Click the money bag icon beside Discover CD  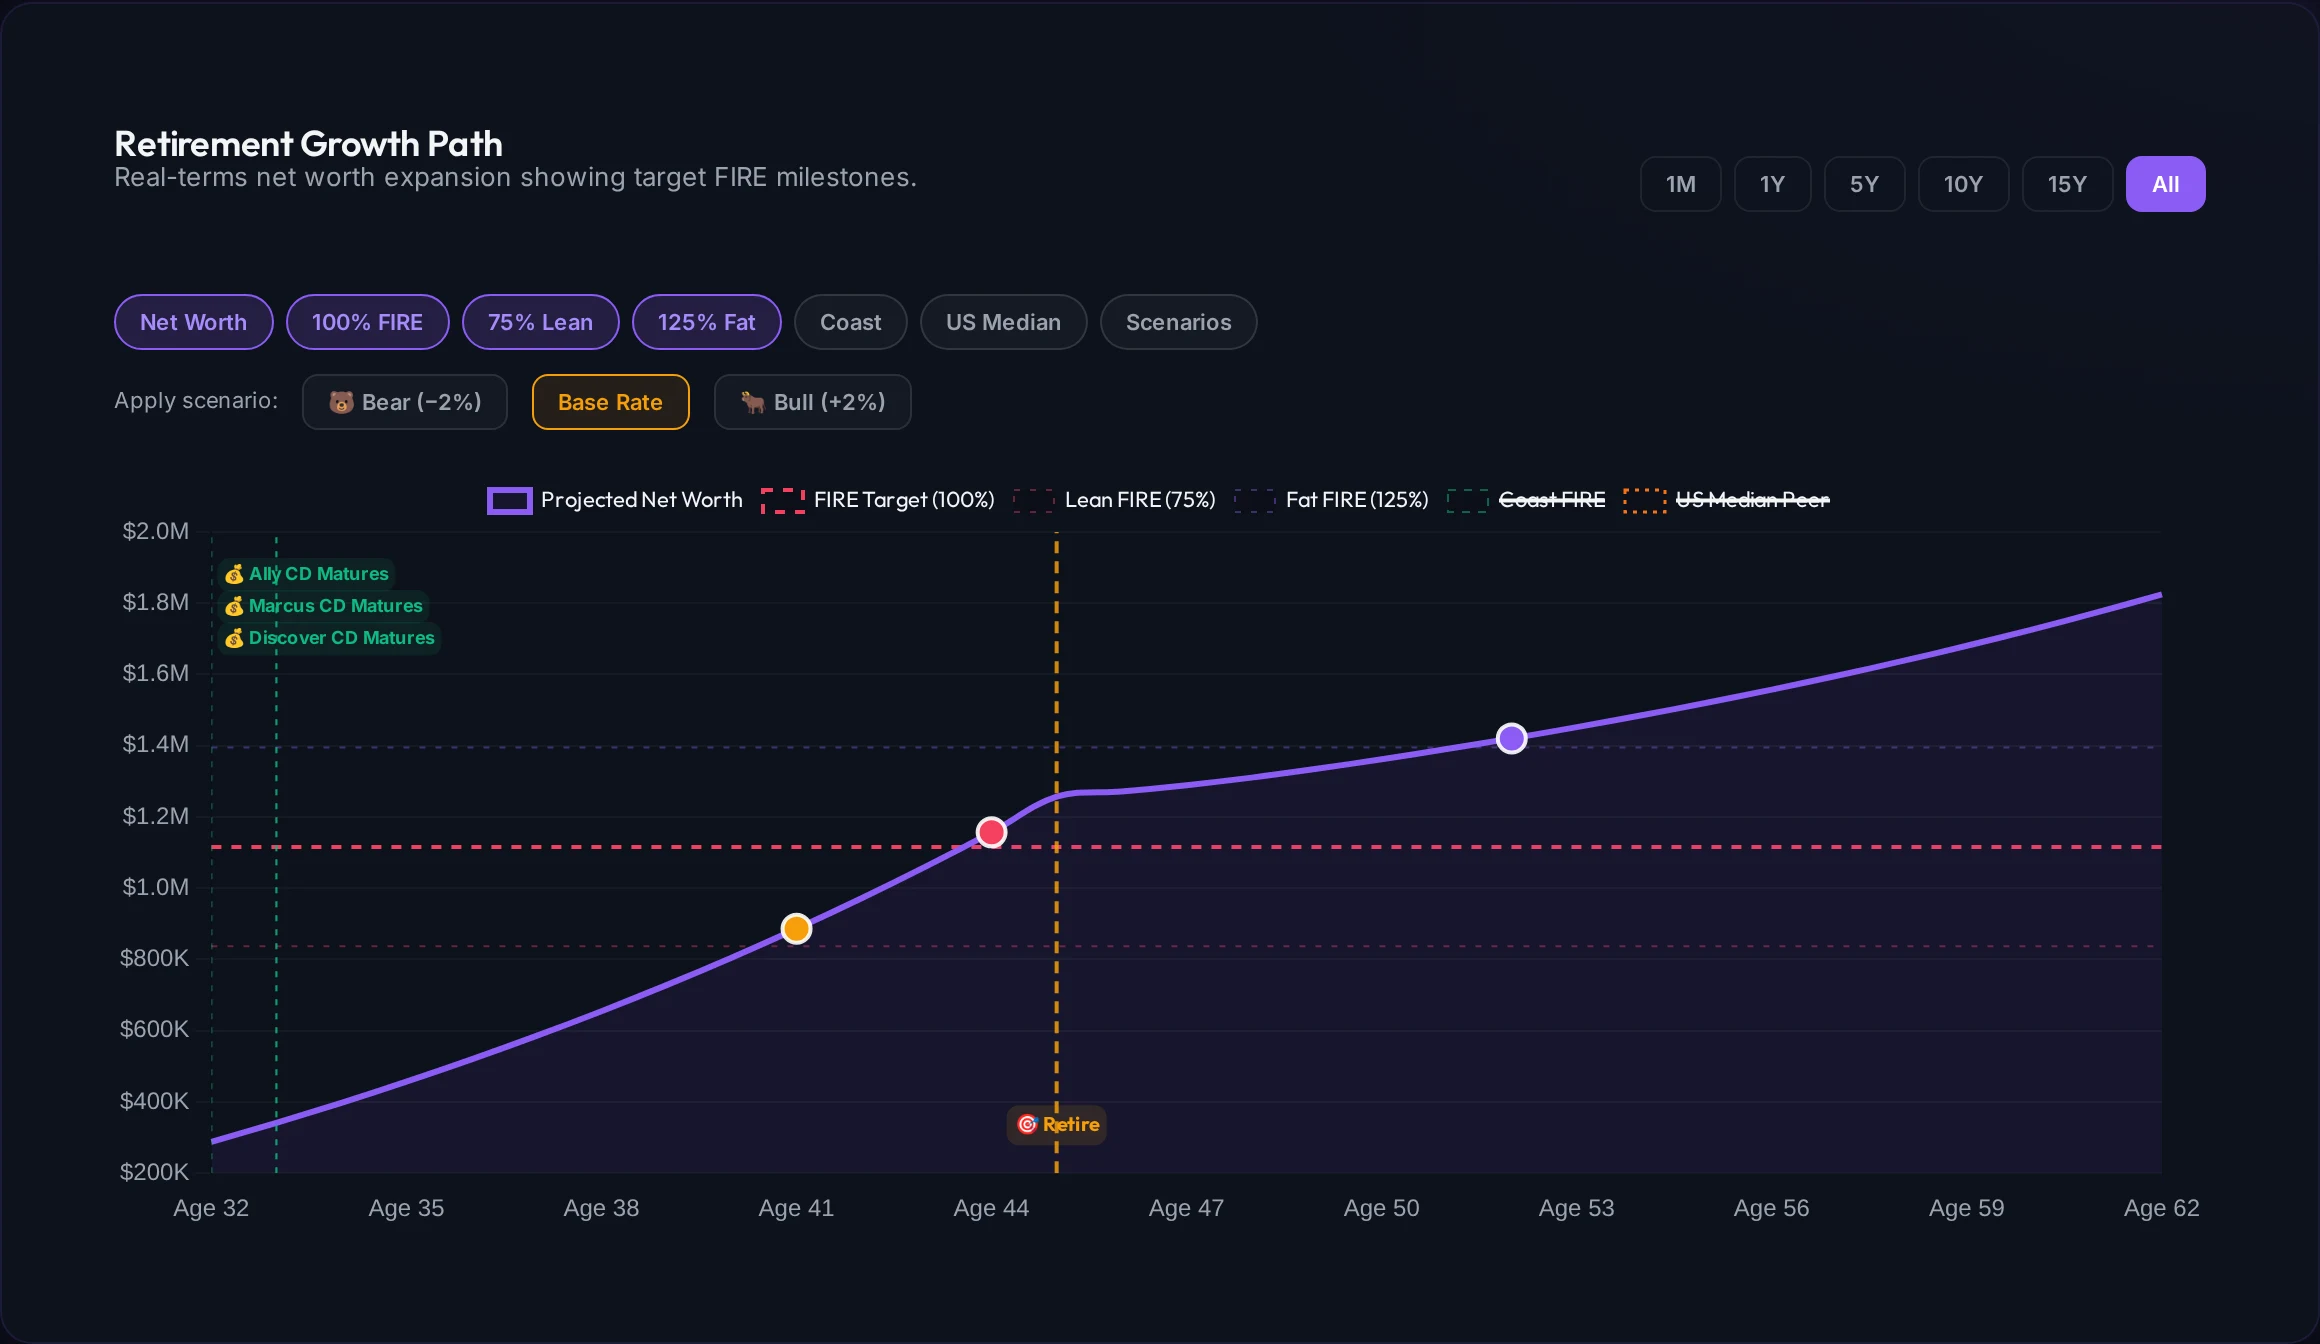pyautogui.click(x=234, y=638)
